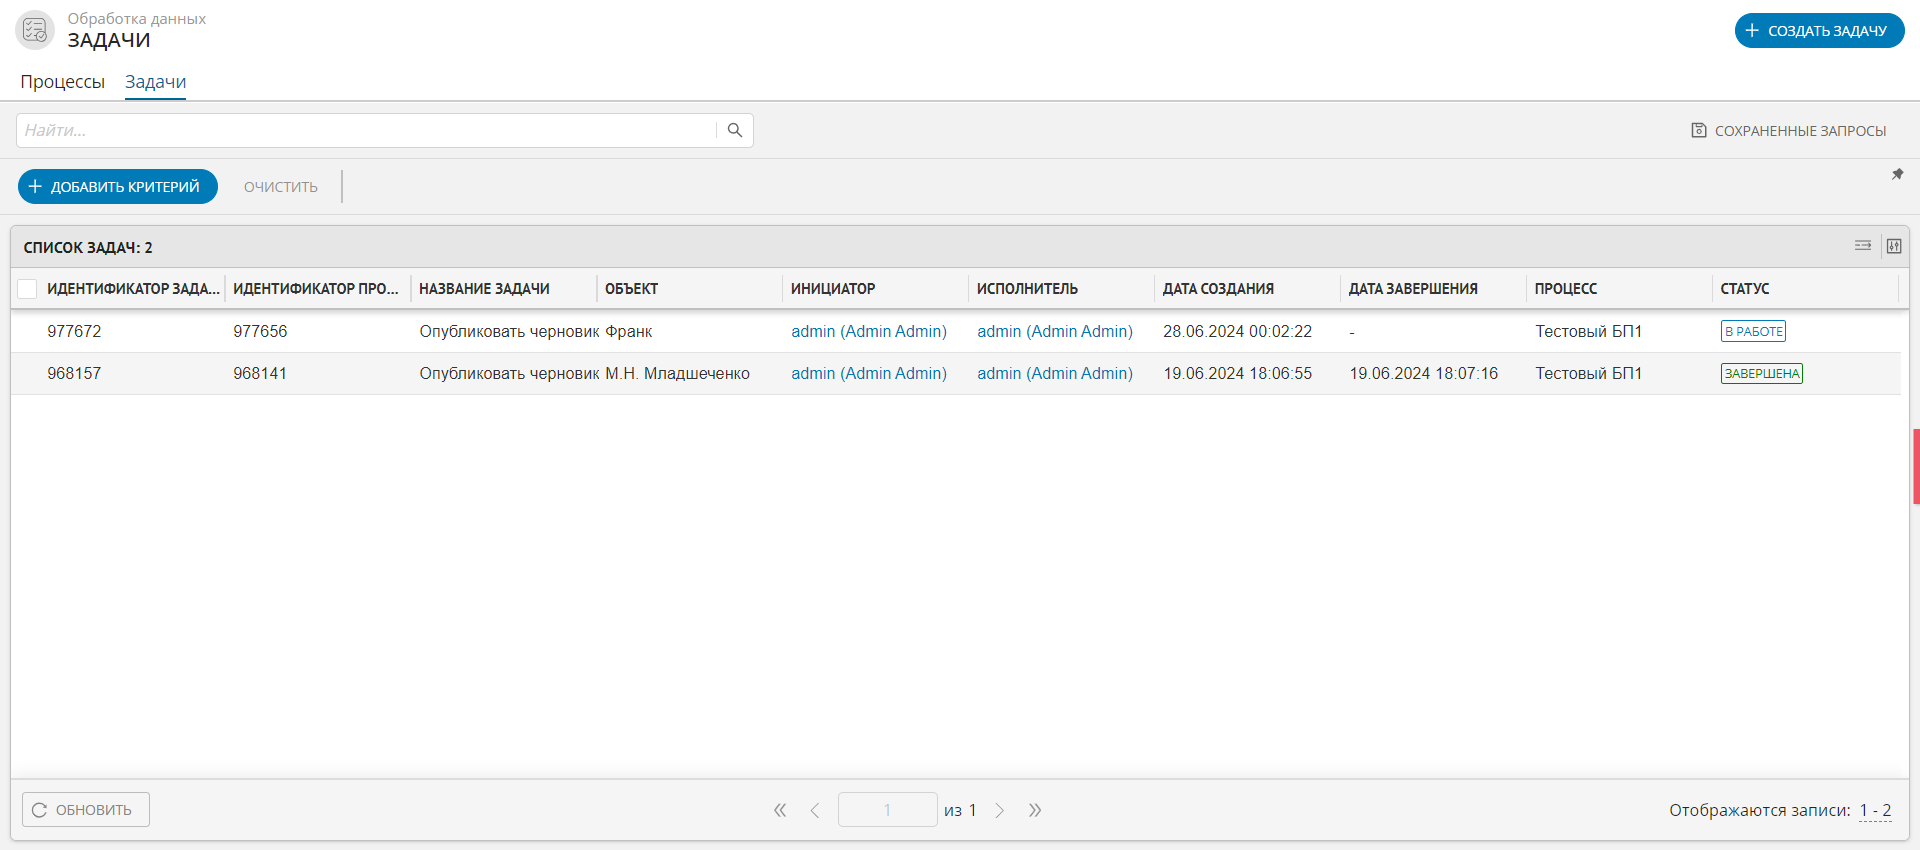Sort by Процесс column header
The width and height of the screenshot is (1920, 850).
[x=1566, y=289]
